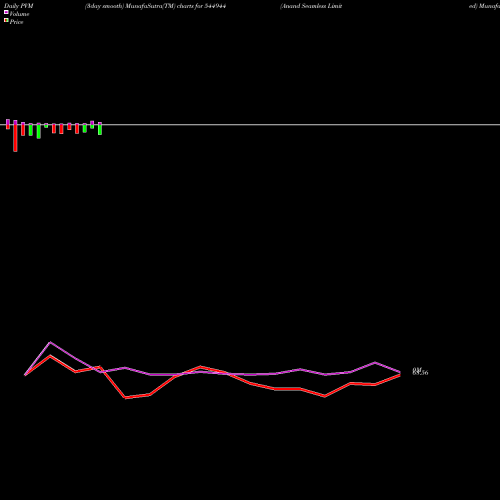
Task: Click the last green bar in the bar chart
Action: (100, 129)
